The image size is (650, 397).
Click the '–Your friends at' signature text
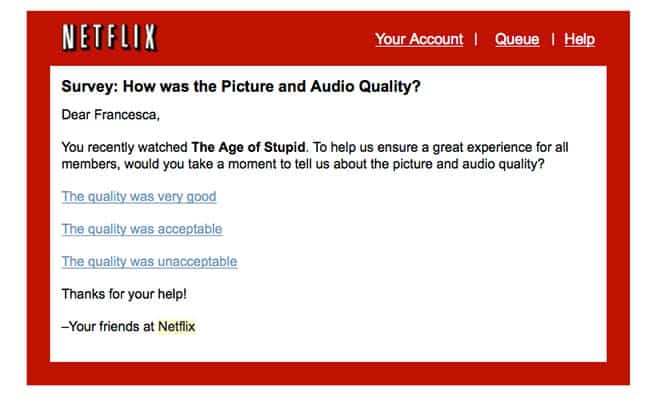(108, 327)
